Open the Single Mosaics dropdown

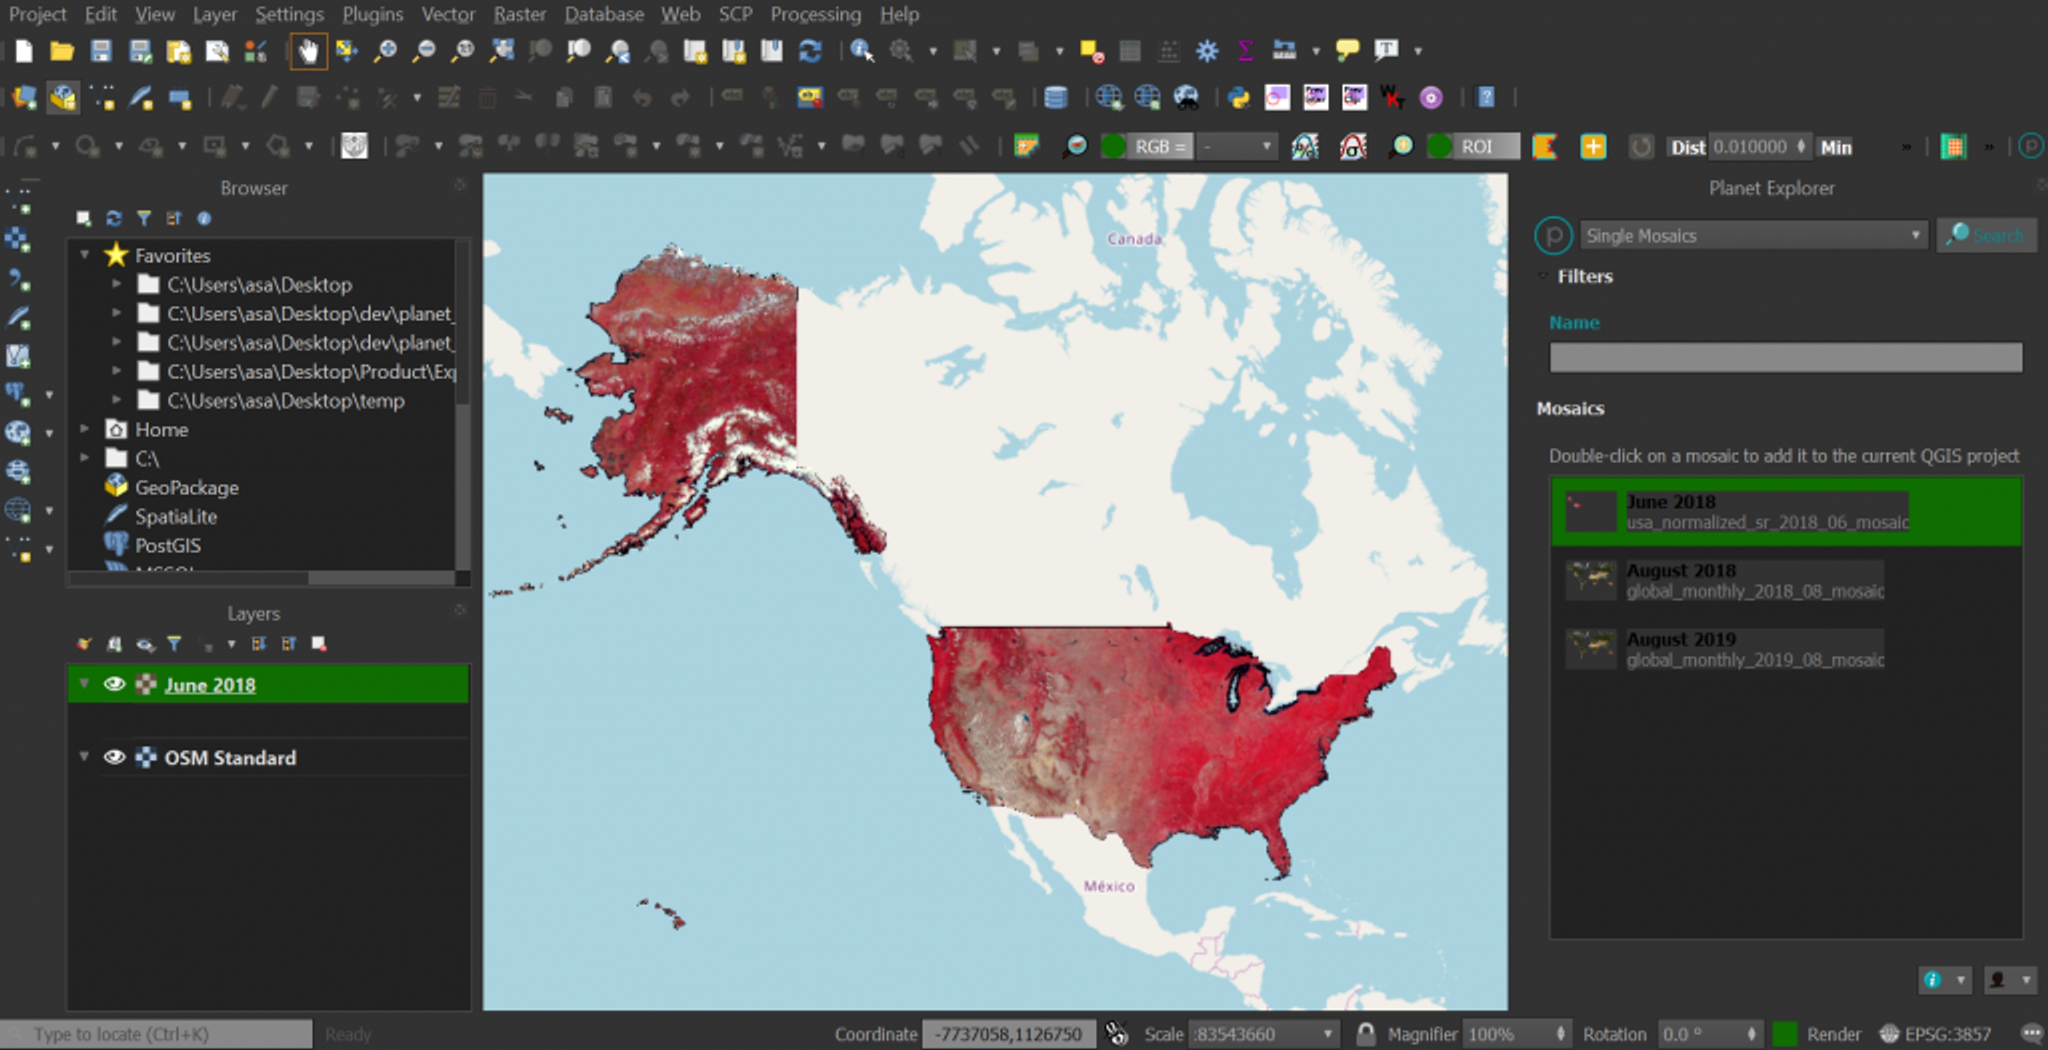(1753, 236)
